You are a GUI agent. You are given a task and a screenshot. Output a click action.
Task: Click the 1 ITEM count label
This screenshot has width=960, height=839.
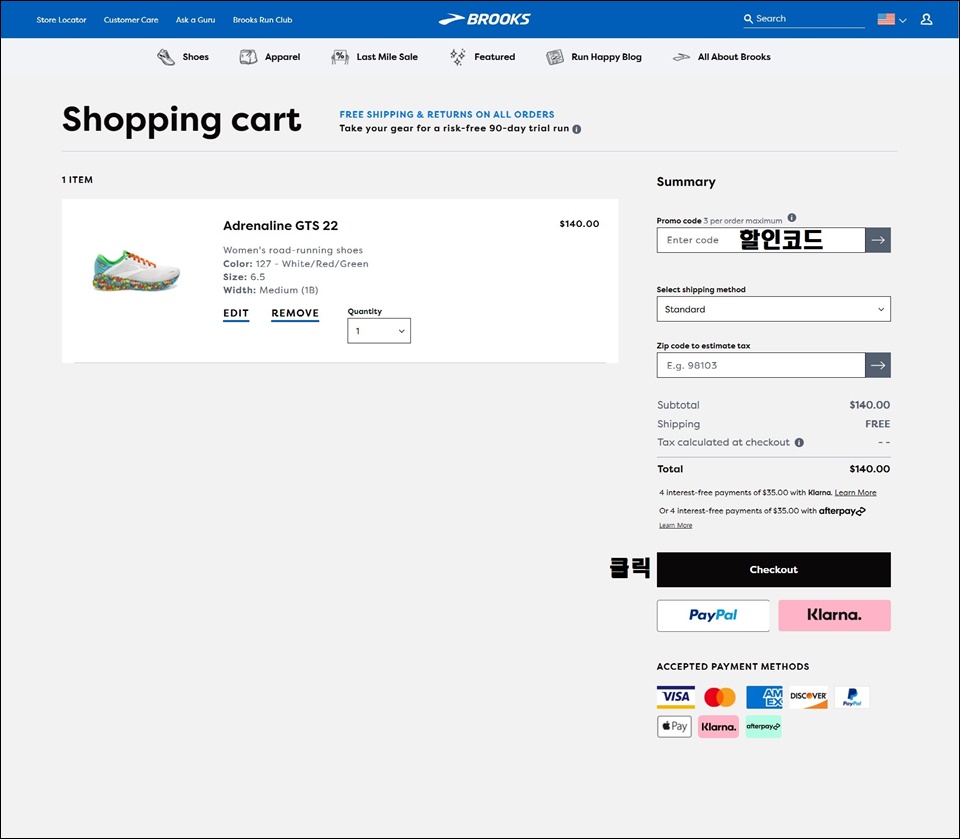tap(77, 180)
